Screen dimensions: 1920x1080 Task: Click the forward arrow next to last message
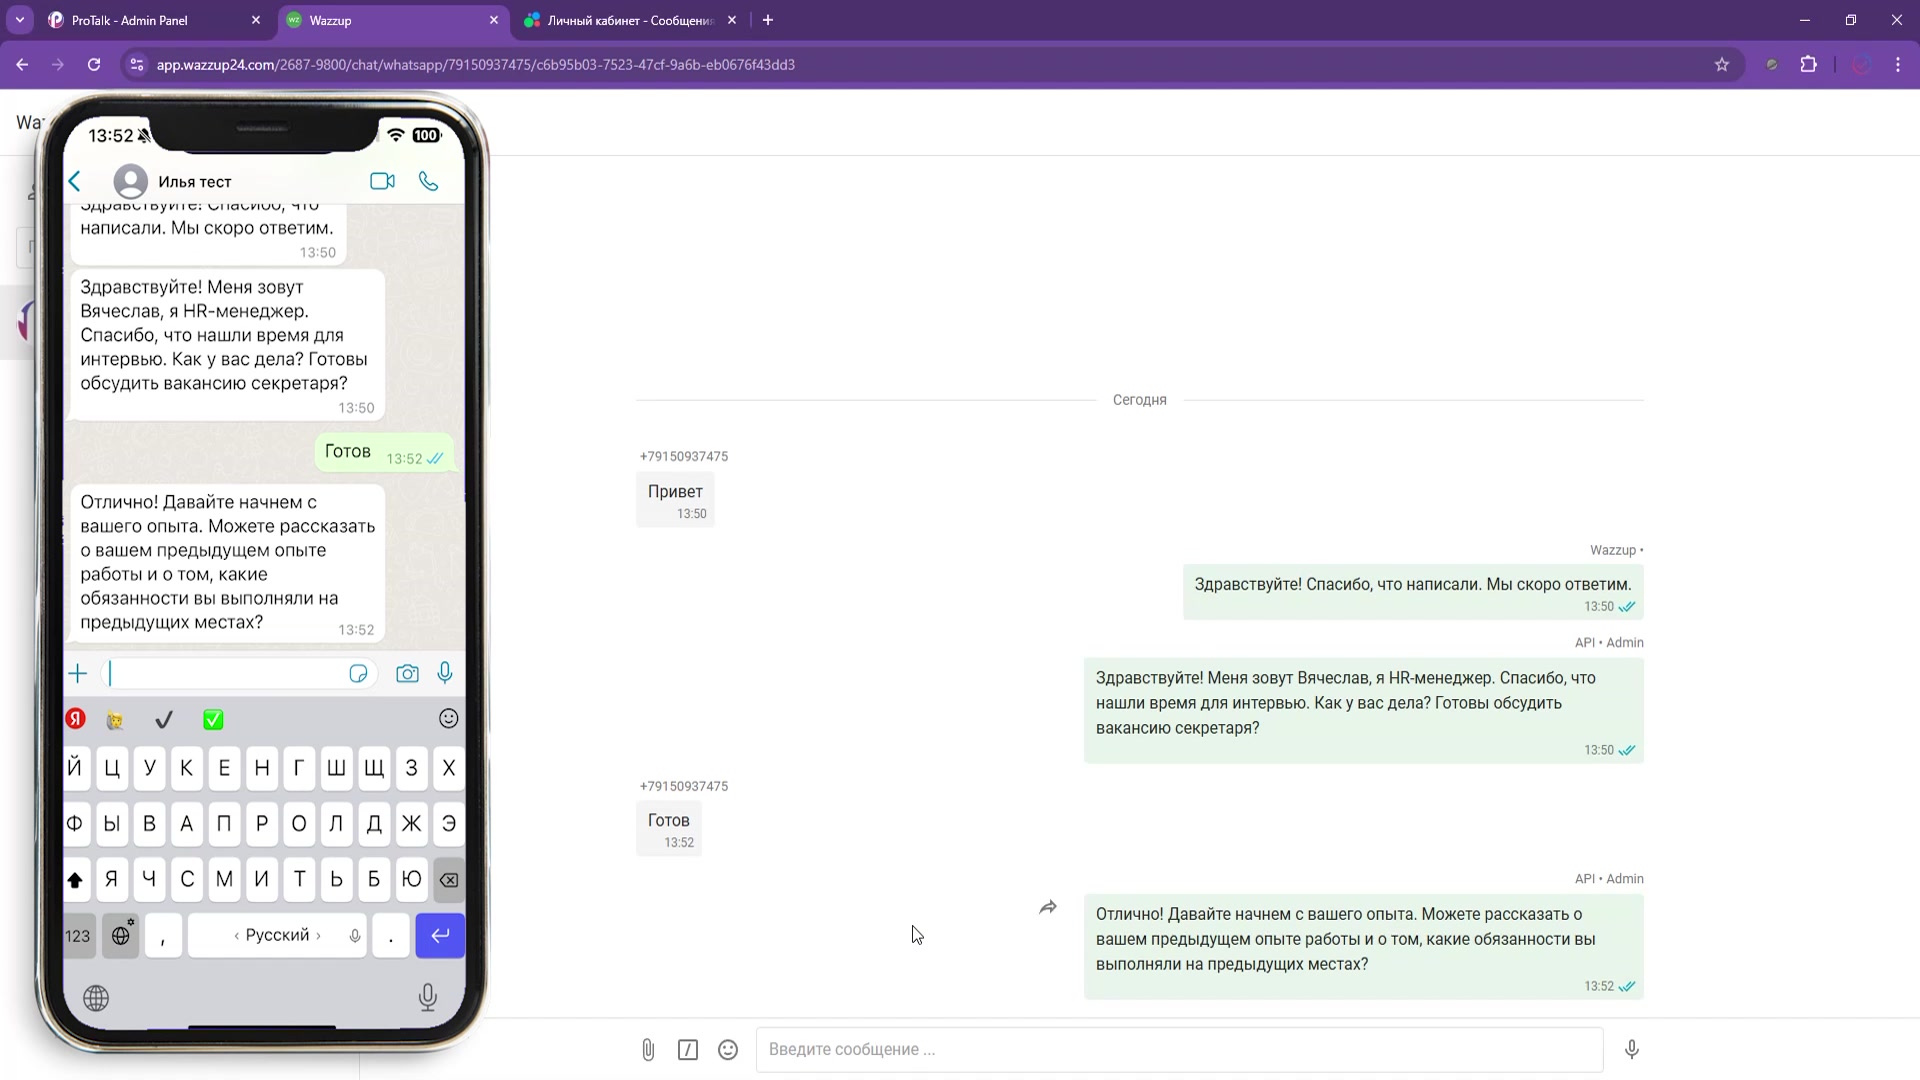(1047, 908)
